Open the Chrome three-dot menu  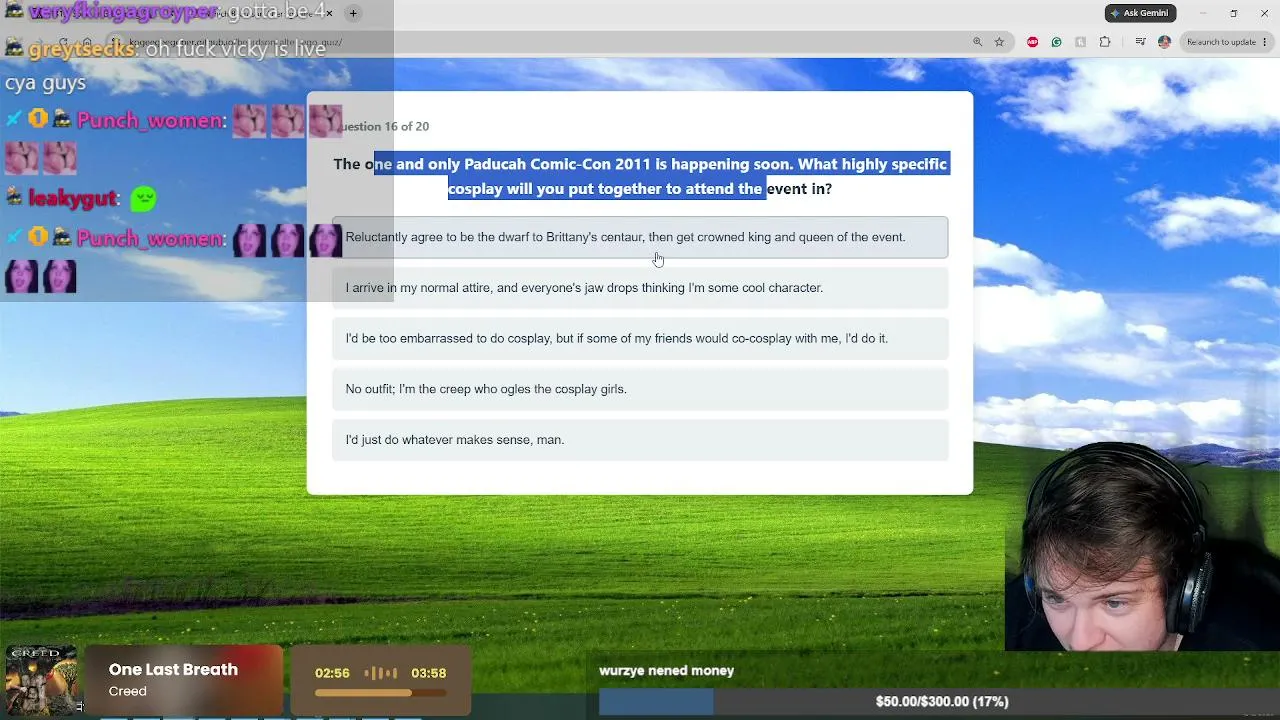(1264, 42)
